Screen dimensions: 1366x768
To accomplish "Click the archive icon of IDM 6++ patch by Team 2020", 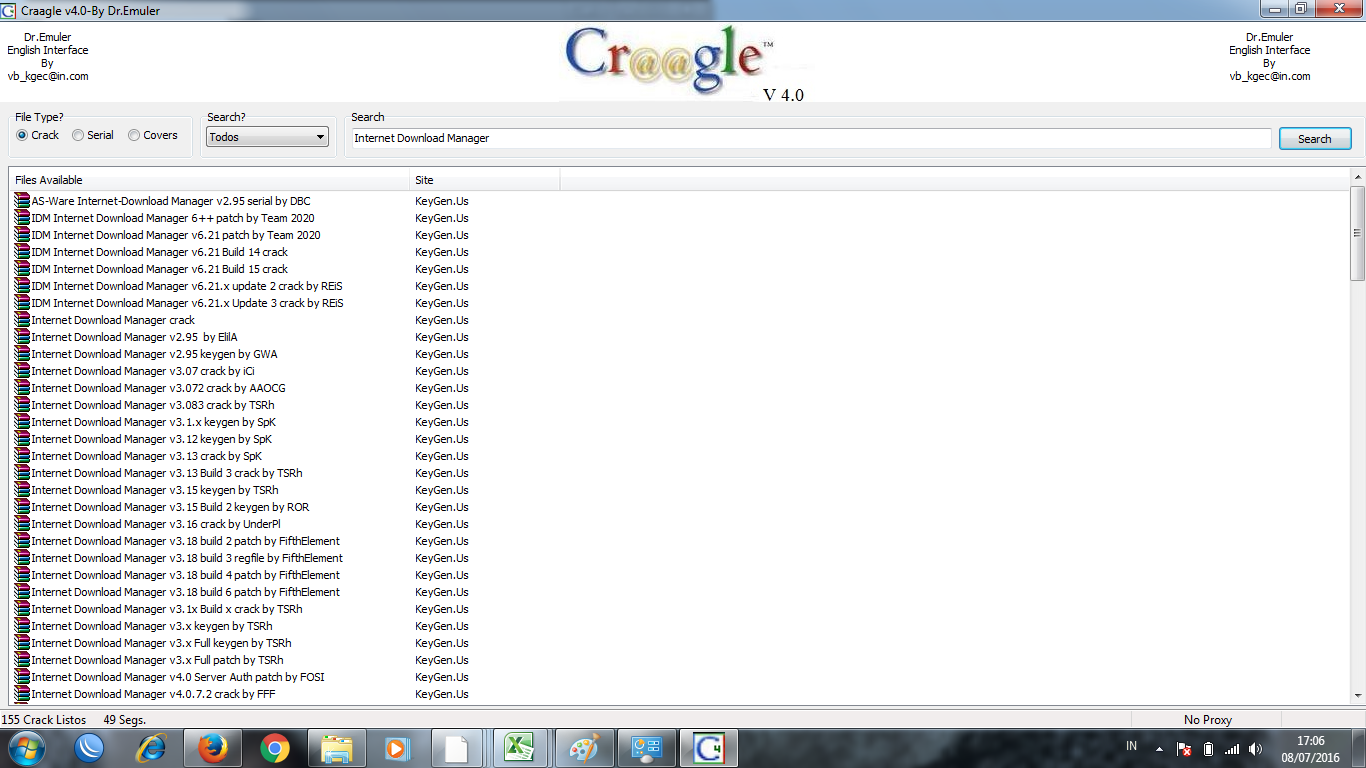I will coord(22,218).
